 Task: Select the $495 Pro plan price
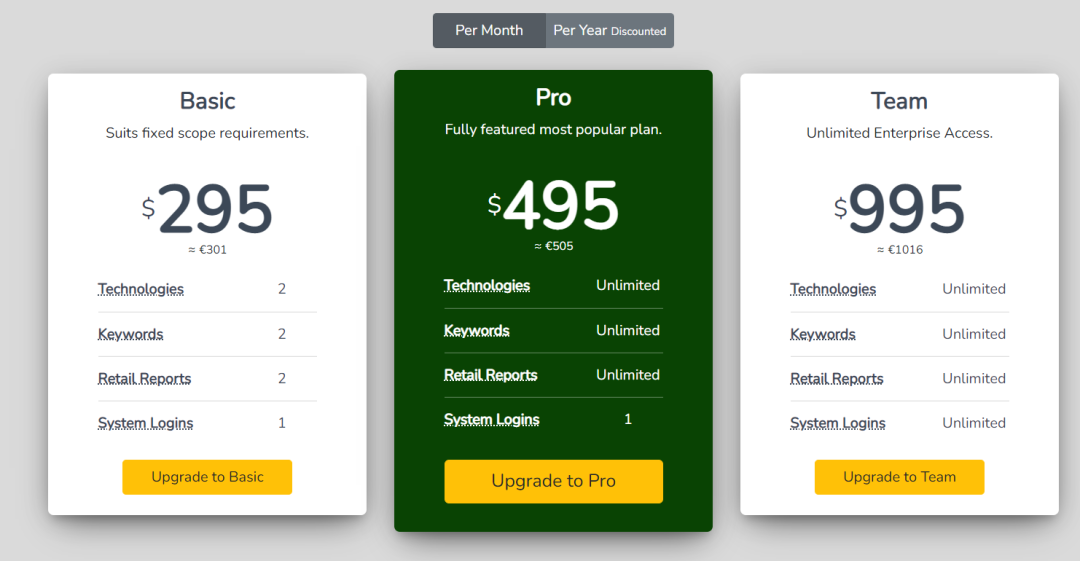click(554, 205)
